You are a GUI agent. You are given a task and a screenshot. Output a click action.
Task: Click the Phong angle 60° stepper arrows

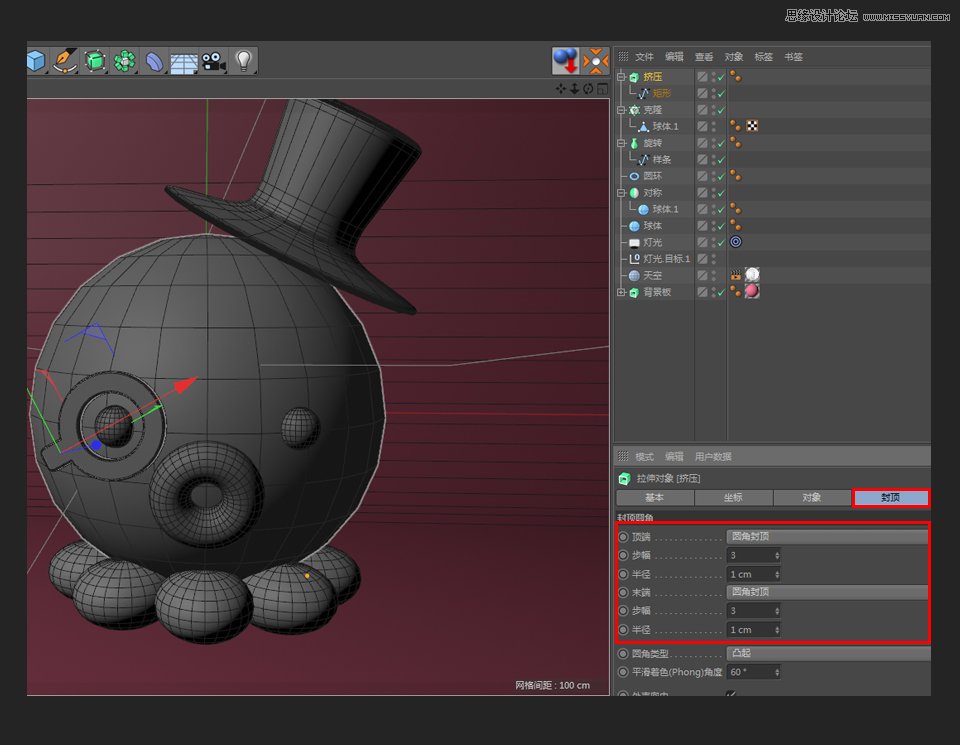(778, 672)
